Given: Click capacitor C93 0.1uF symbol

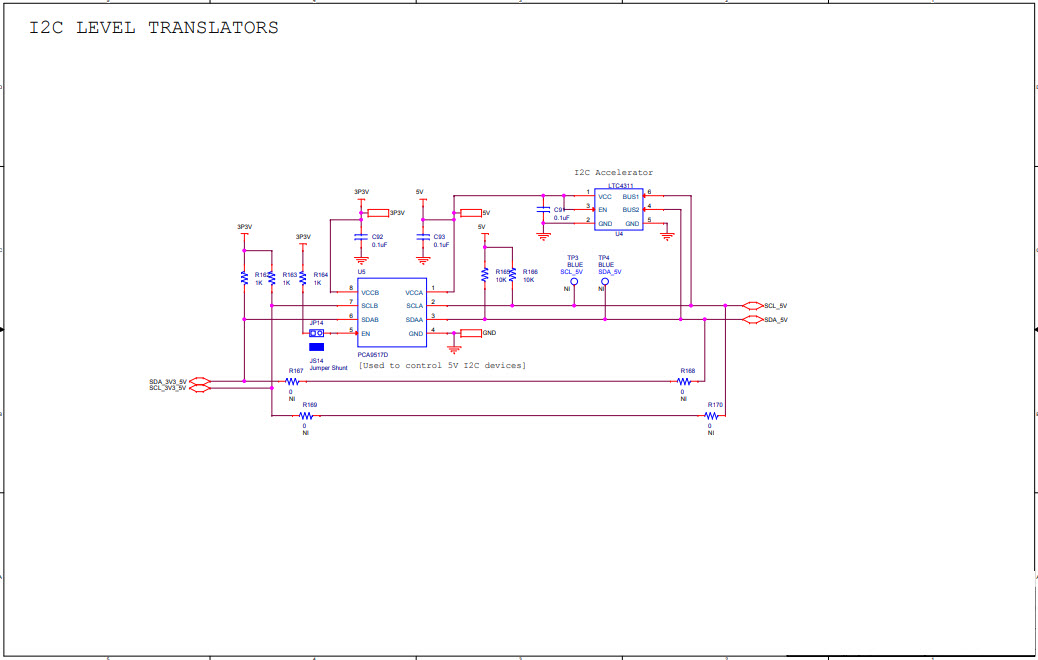Looking at the screenshot, I should [x=423, y=237].
